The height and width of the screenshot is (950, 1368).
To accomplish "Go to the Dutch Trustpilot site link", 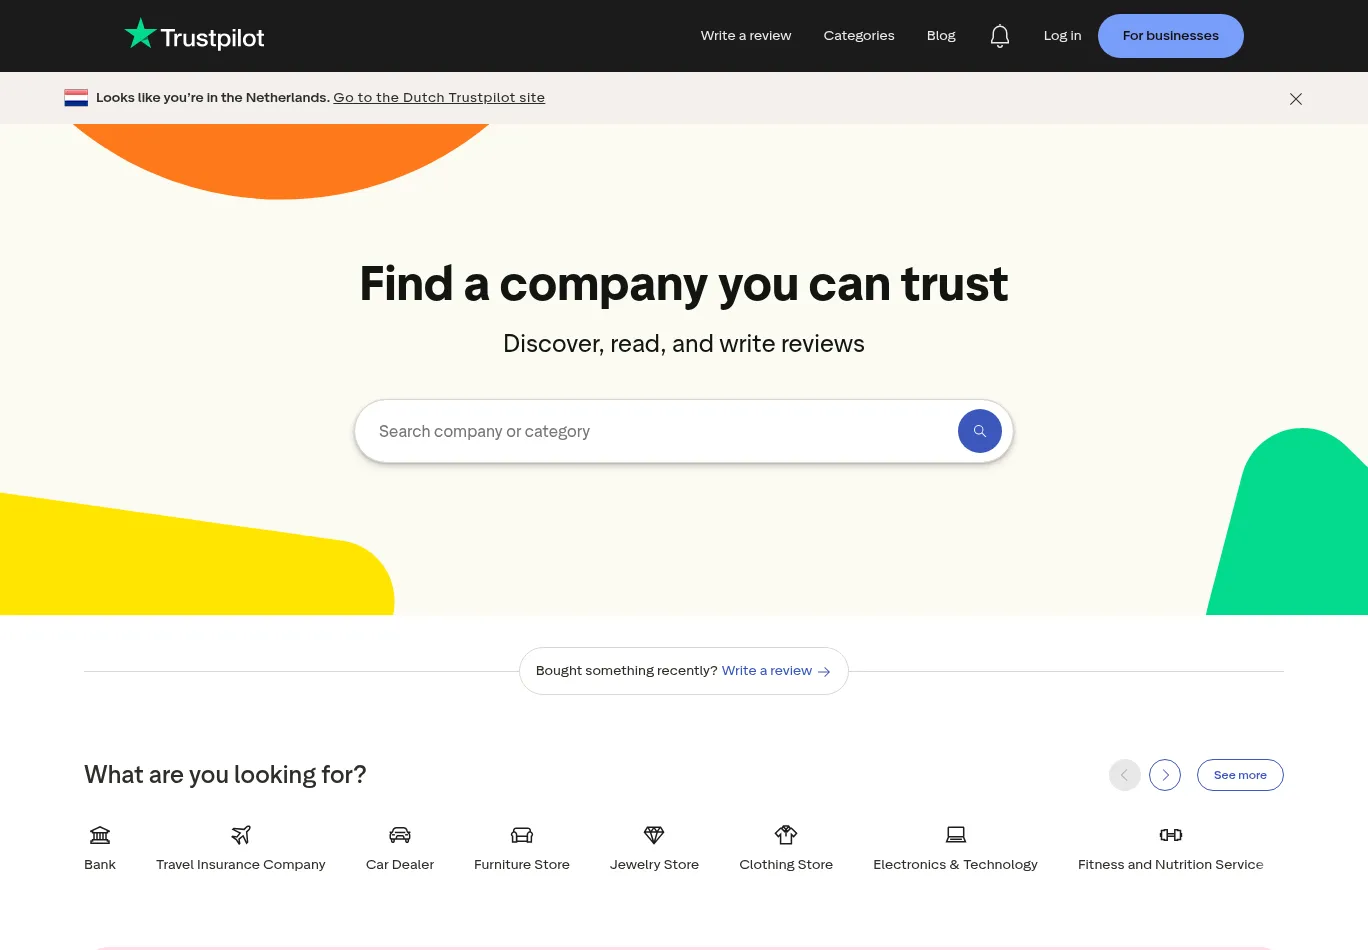I will [439, 98].
